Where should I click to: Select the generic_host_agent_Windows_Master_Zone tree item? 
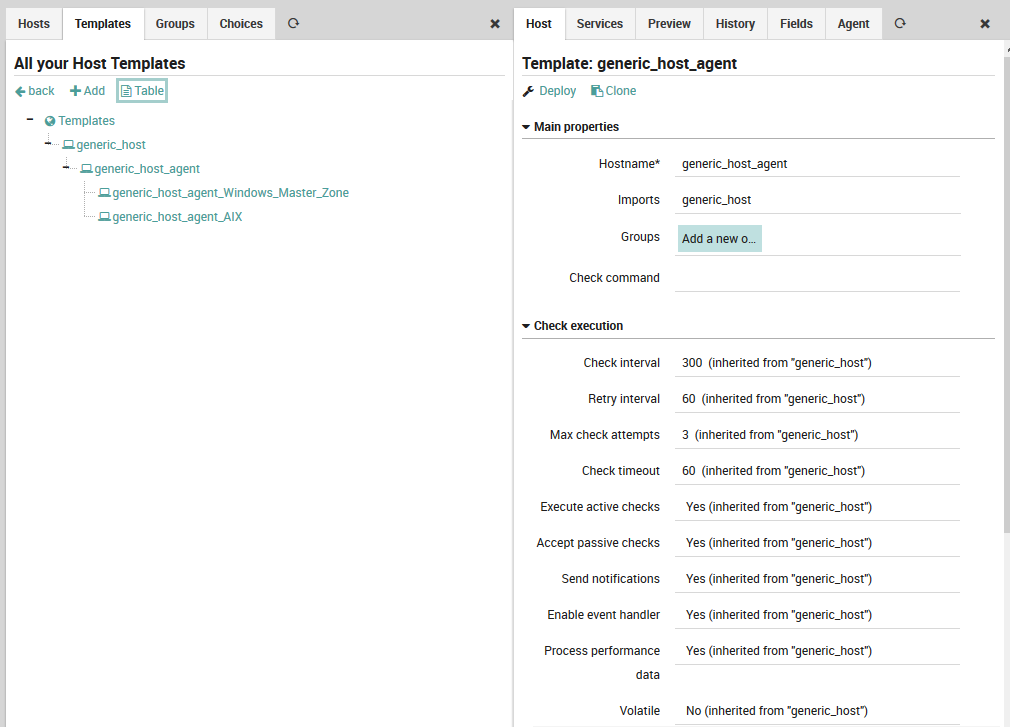(106, 192)
